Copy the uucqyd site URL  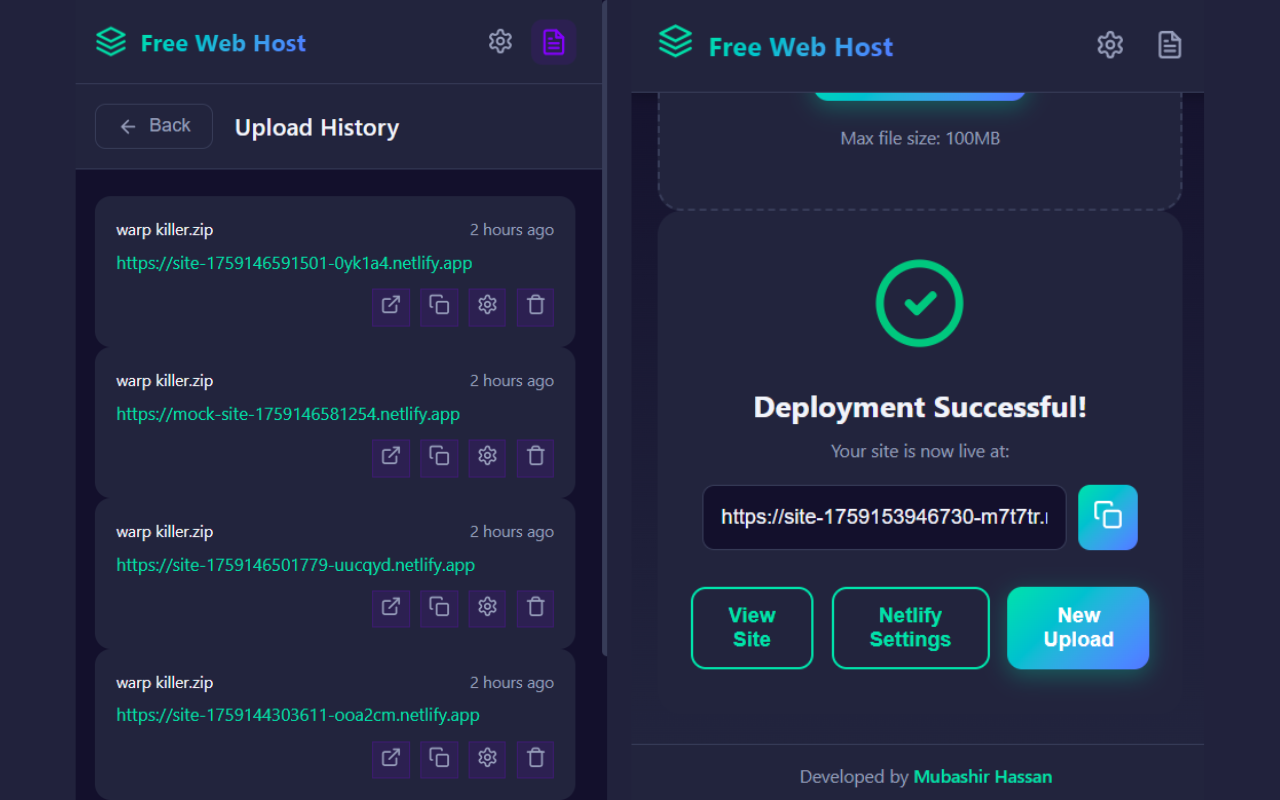(x=439, y=607)
